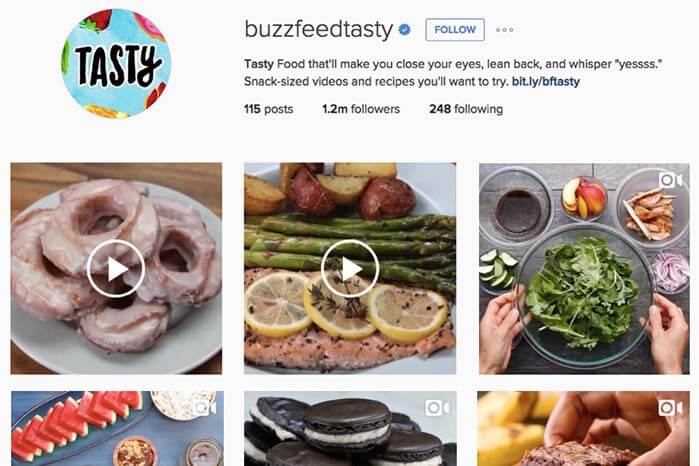Open the chocolate sandwich cookies post
The image size is (699, 466).
350,429
